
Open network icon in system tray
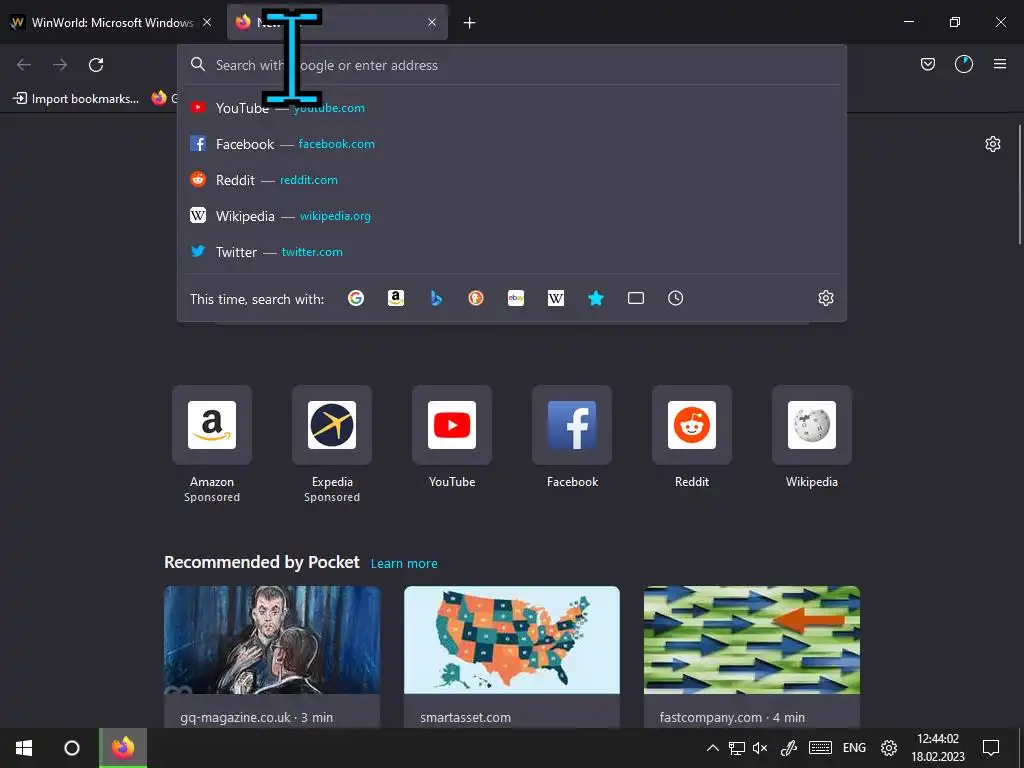(x=737, y=748)
